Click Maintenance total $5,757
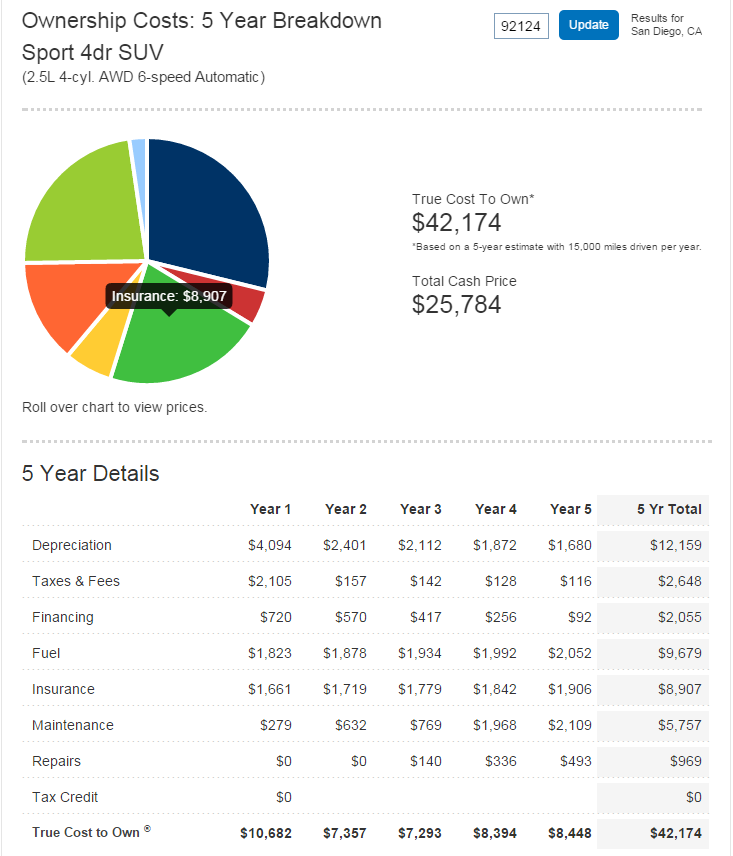 point(680,726)
